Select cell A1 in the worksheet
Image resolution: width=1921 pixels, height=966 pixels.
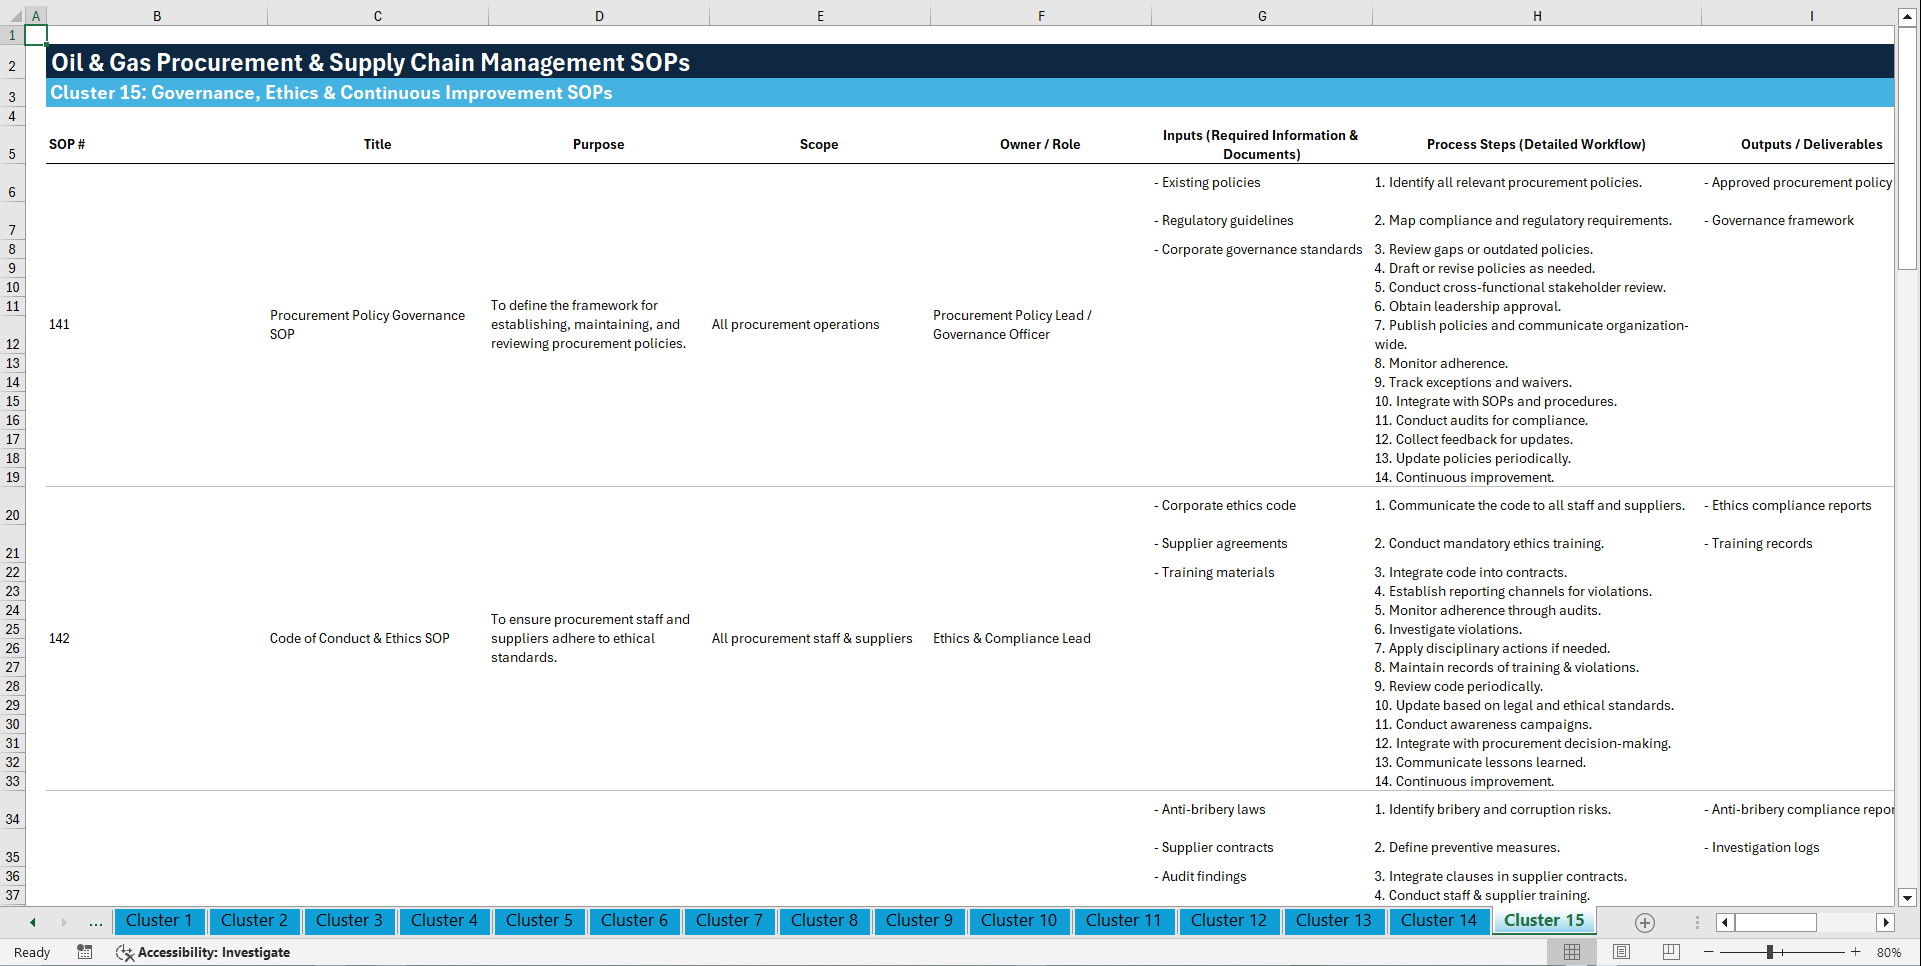[35, 33]
